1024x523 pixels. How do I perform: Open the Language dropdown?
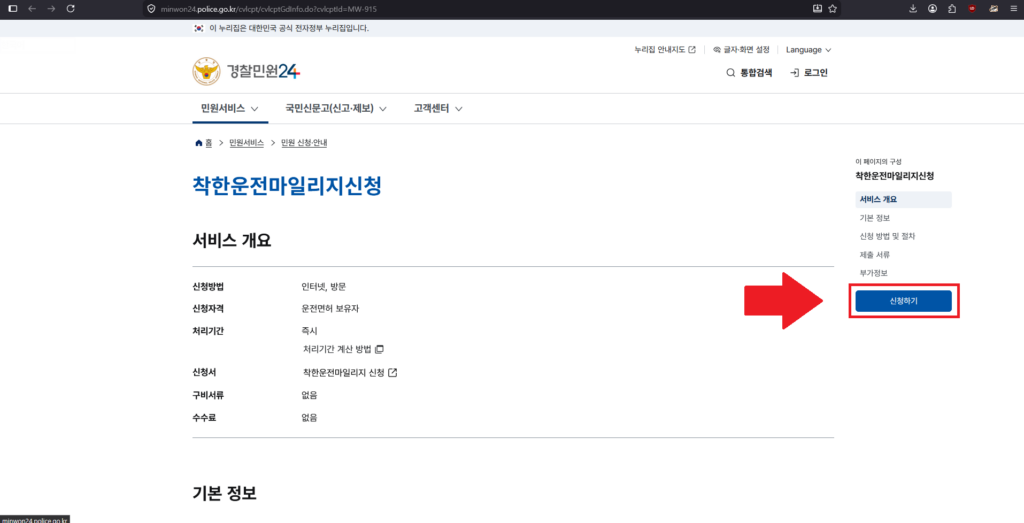click(x=808, y=50)
